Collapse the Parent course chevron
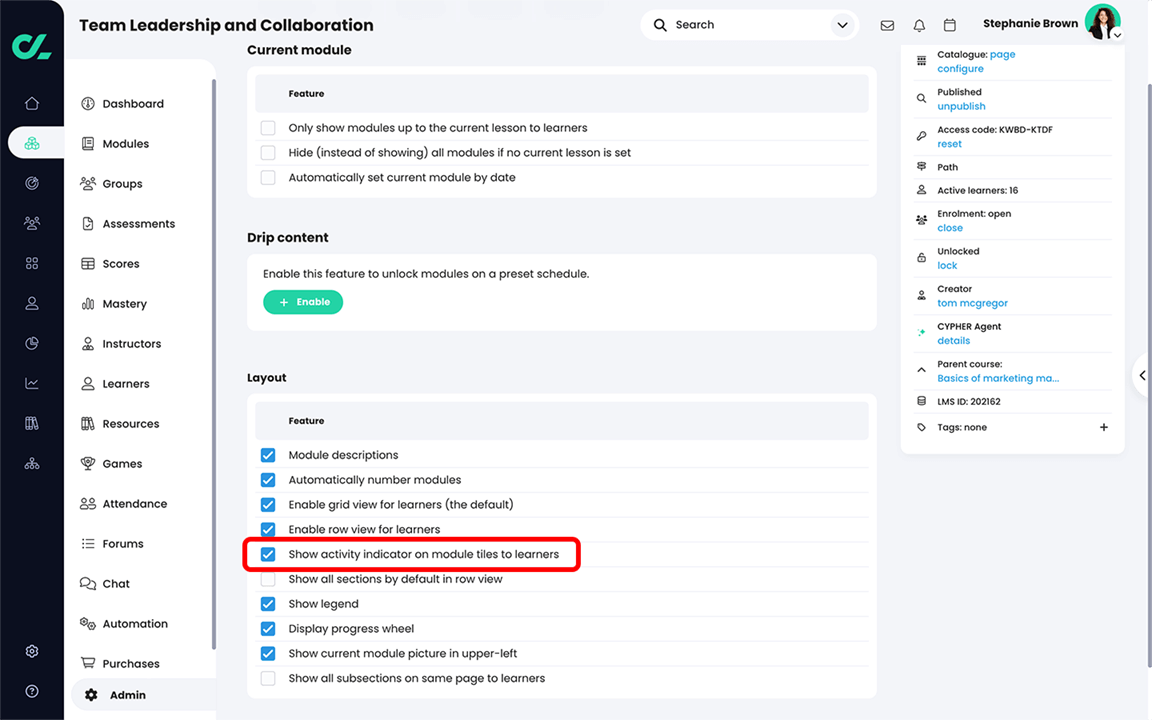This screenshot has height=720, width=1152. [921, 370]
